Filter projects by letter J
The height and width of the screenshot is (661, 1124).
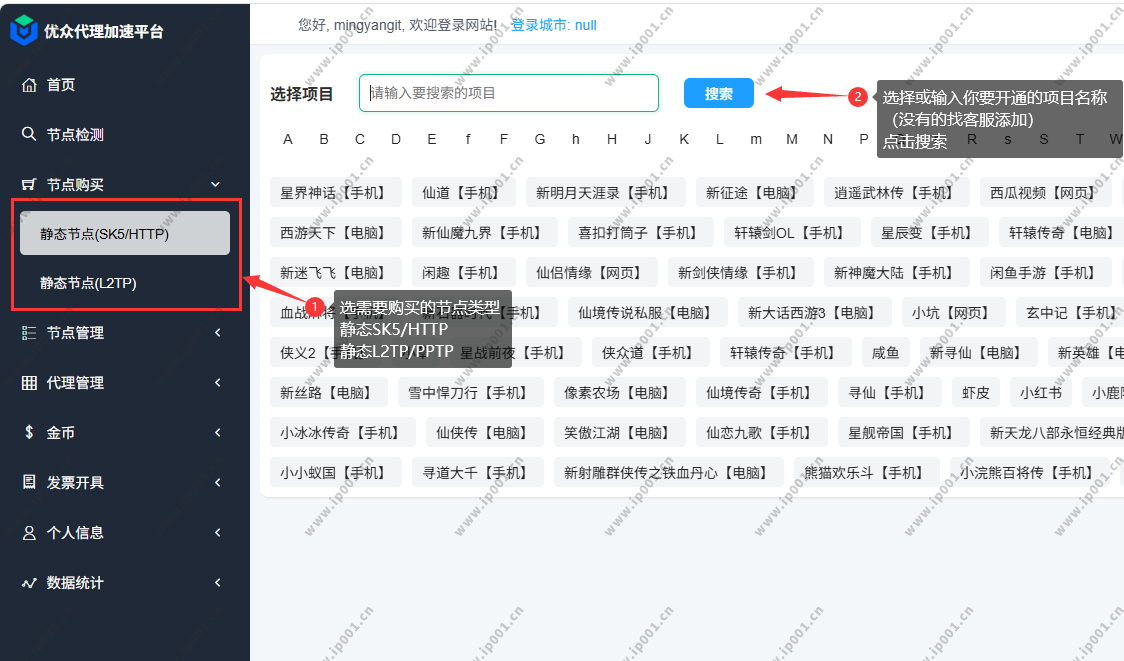coord(648,139)
